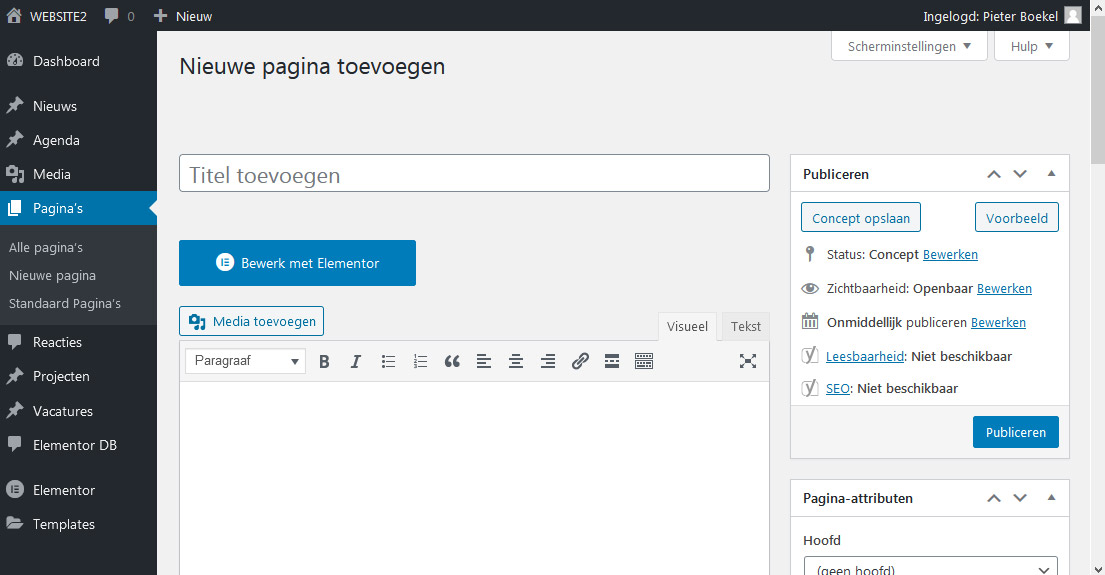
Task: Open Projecten in the sidebar menu
Action: point(61,377)
